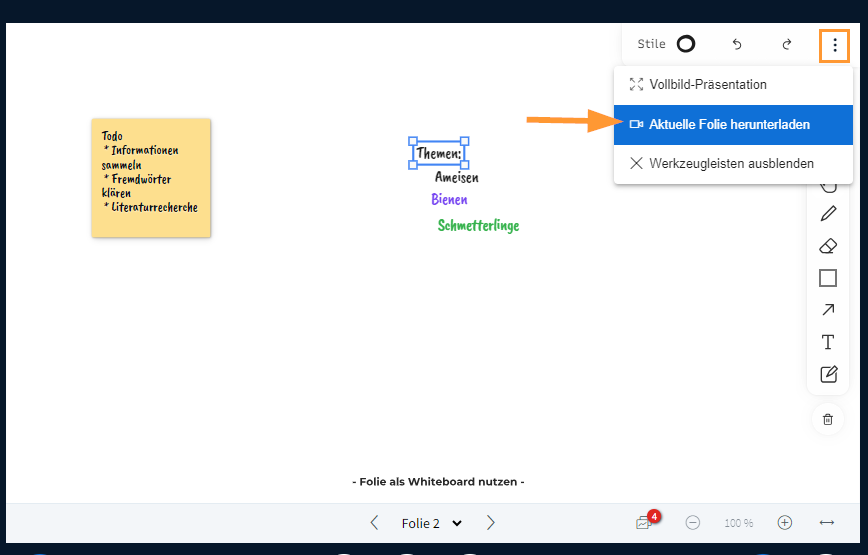Click the three-dot options menu button
Viewport: 868px width, 555px height.
click(x=834, y=45)
